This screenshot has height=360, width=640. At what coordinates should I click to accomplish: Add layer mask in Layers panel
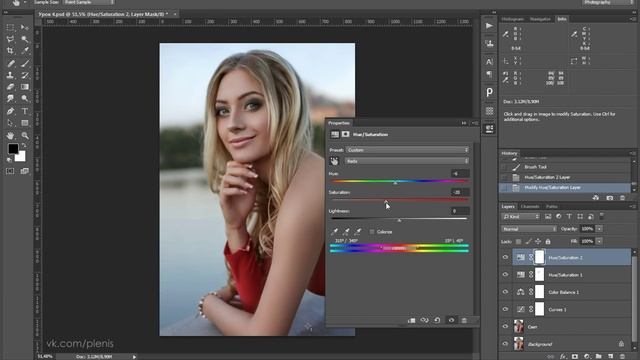click(x=575, y=357)
